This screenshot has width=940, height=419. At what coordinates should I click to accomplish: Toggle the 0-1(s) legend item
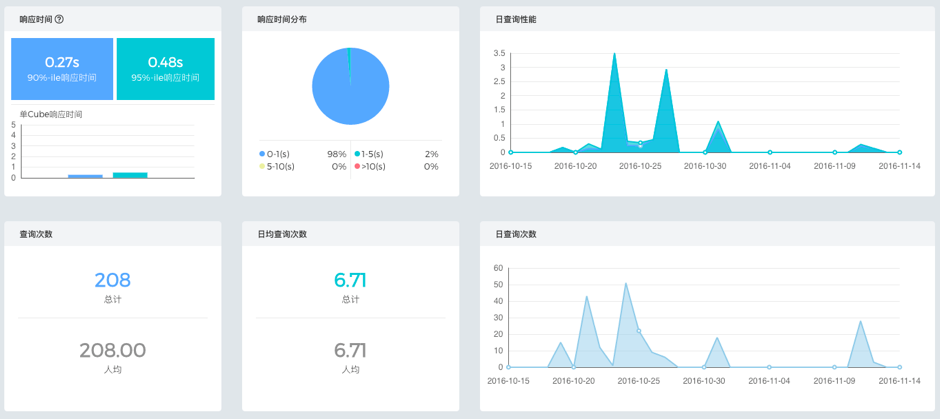[x=280, y=154]
